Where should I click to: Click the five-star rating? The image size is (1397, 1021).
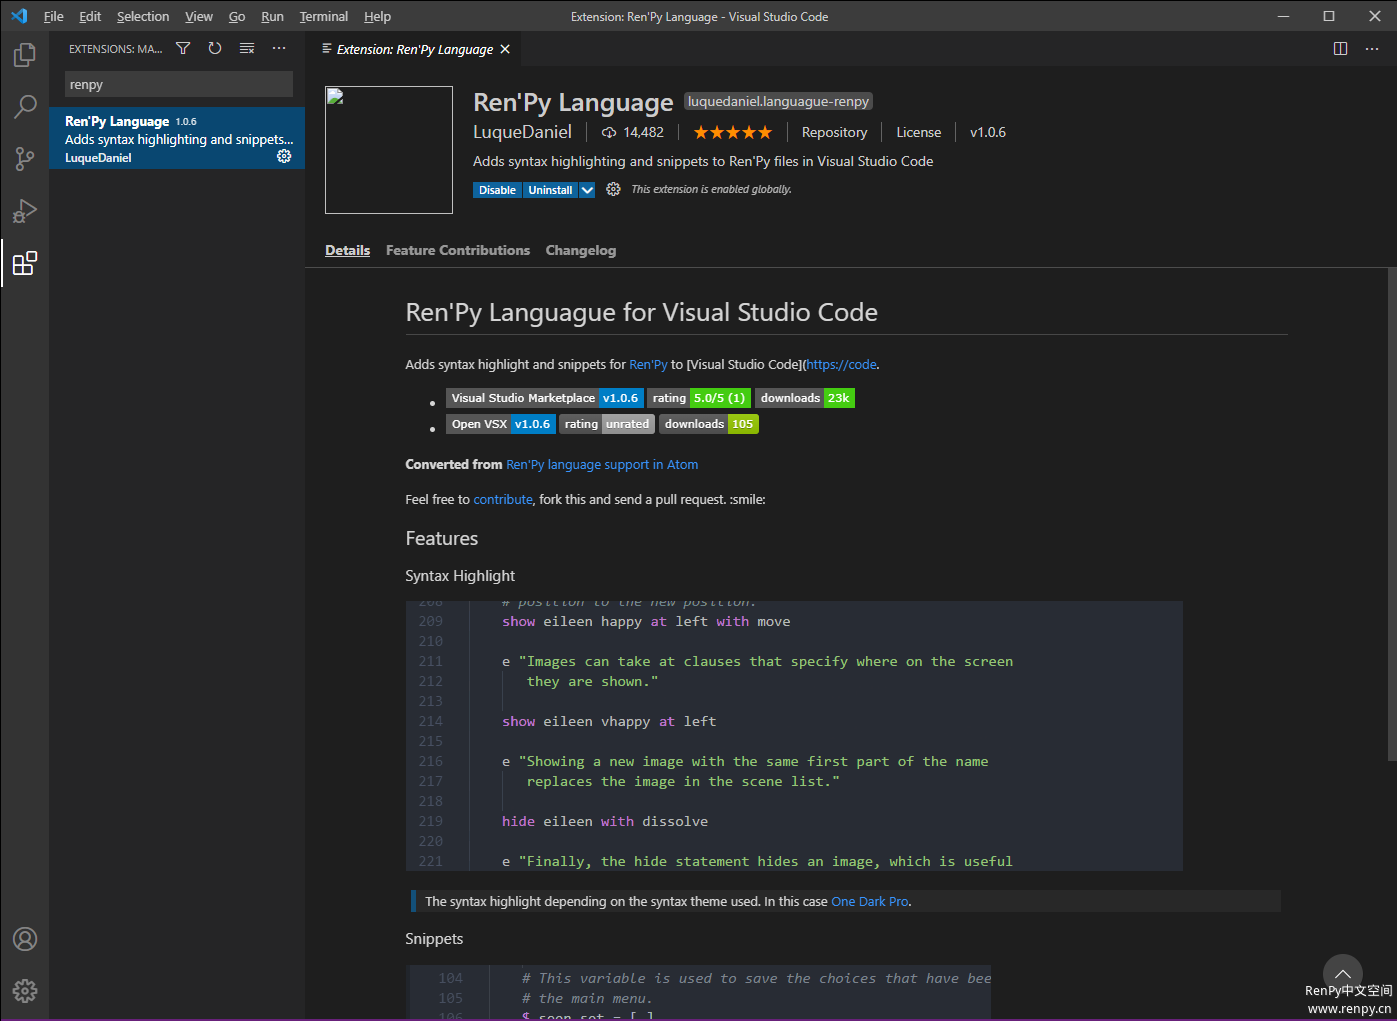click(733, 132)
